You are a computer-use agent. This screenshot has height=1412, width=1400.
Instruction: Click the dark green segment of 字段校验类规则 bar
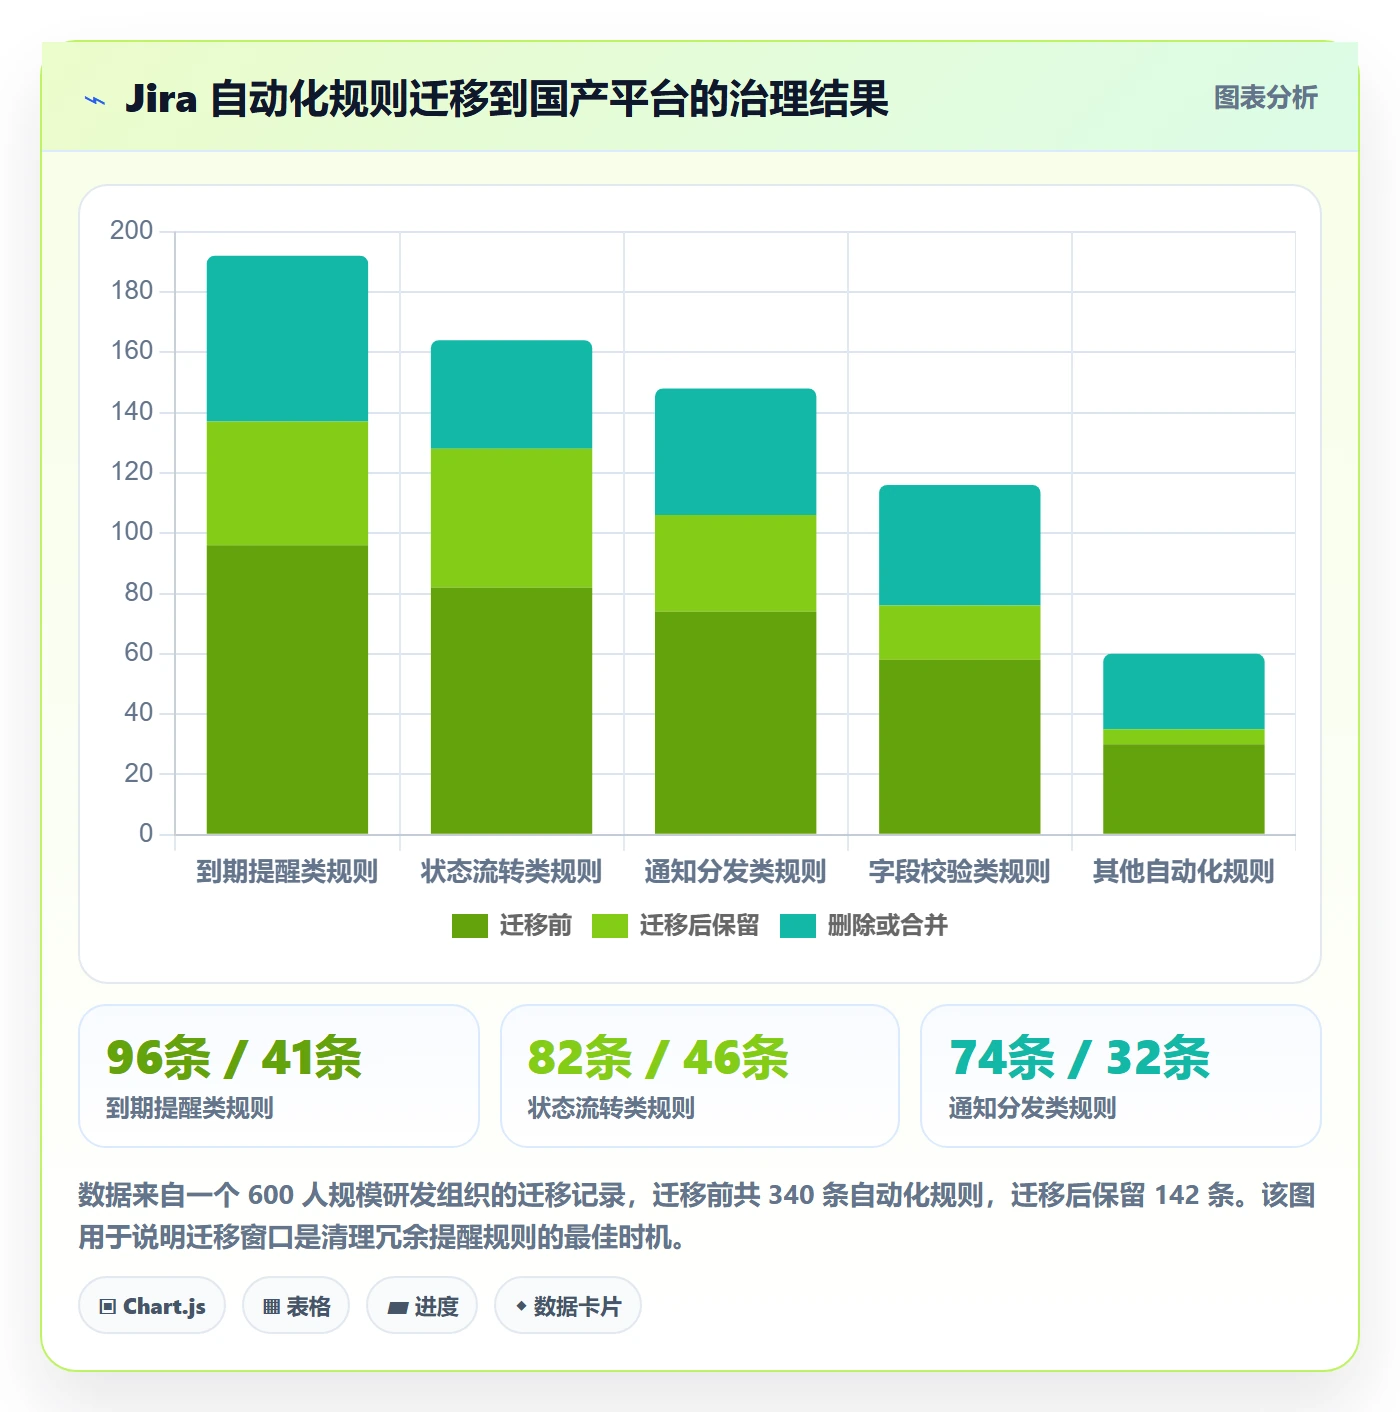(959, 747)
